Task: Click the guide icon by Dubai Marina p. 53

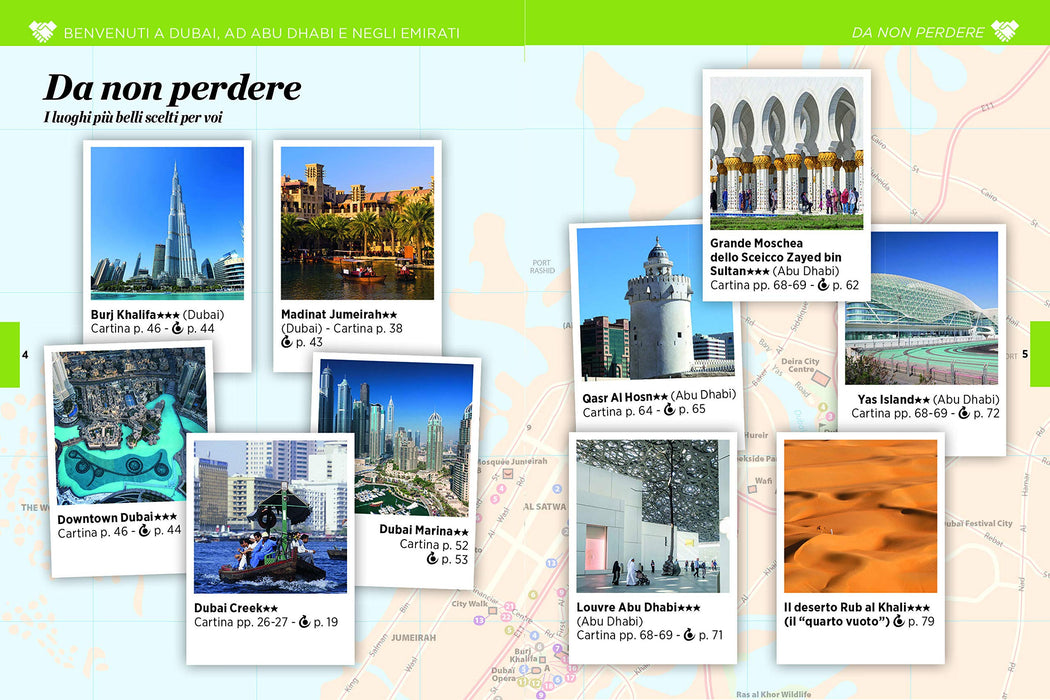Action: tap(433, 559)
